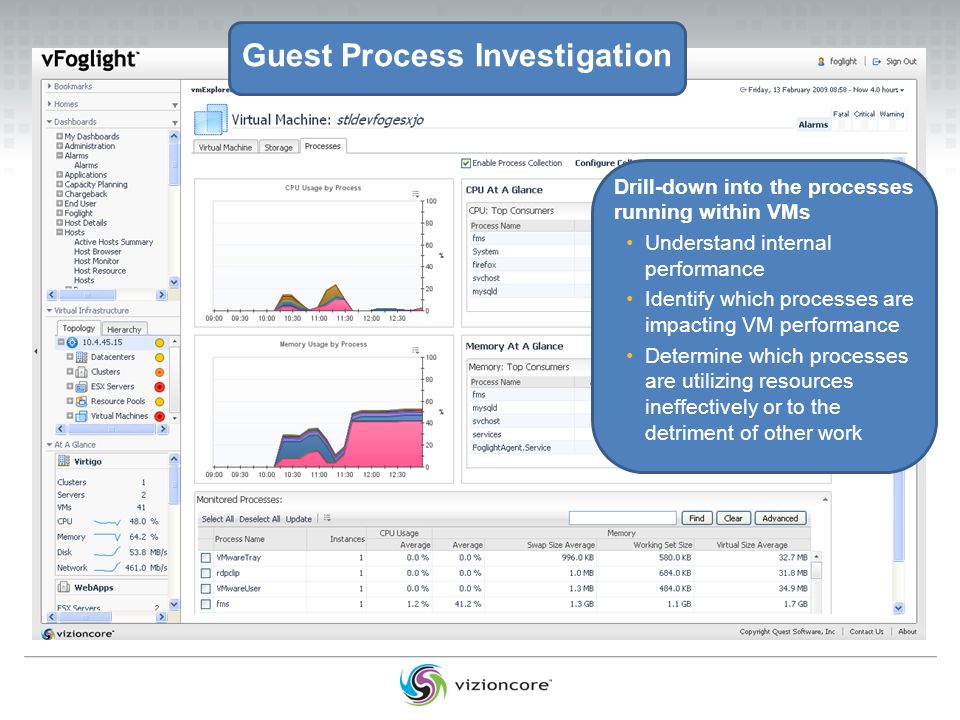Click the Find button
The height and width of the screenshot is (720, 960).
pyautogui.click(x=697, y=518)
